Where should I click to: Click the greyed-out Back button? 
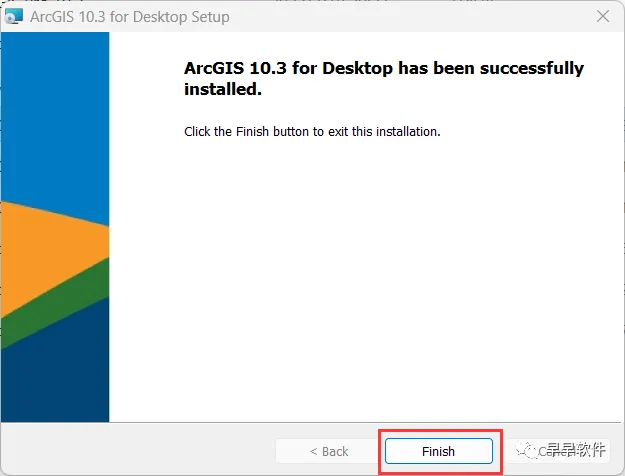pos(328,451)
